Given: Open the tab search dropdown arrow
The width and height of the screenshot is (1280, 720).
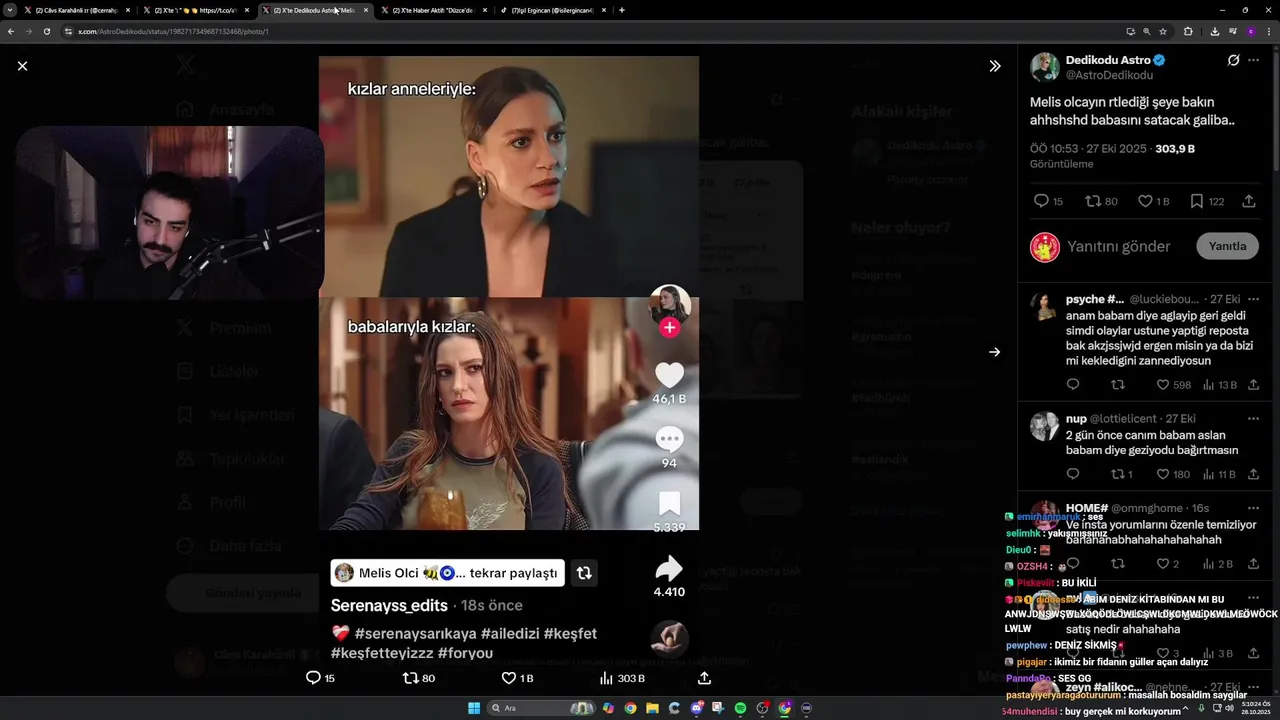Looking at the screenshot, I should coord(9,10).
